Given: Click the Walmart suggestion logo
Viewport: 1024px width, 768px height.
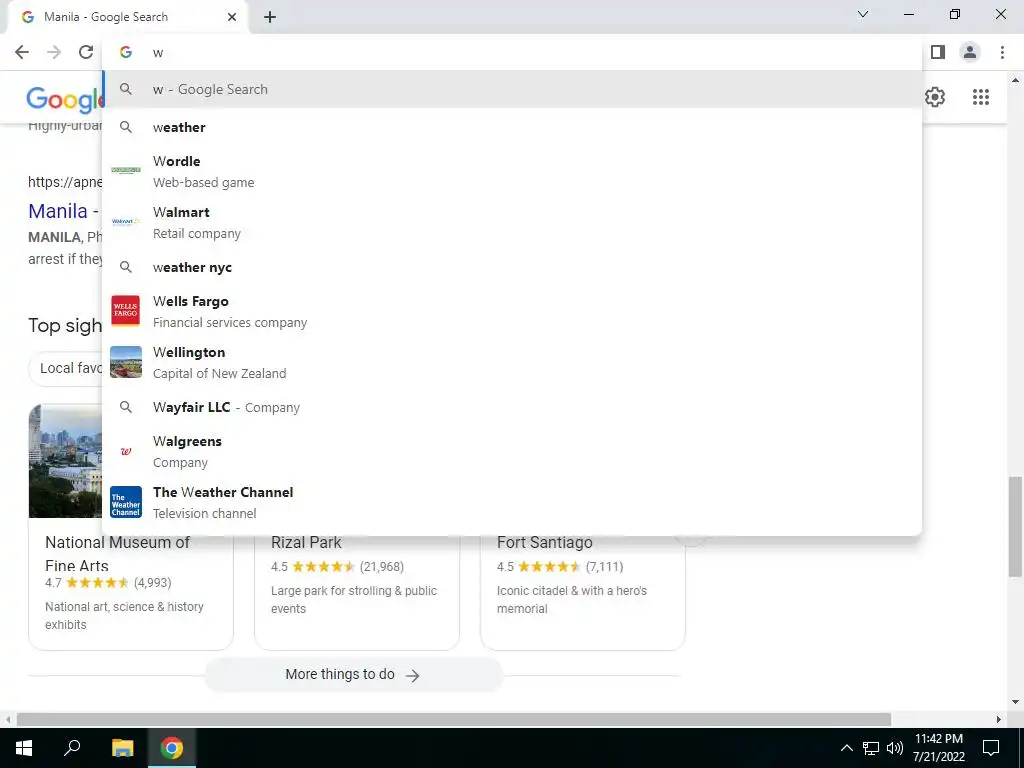Looking at the screenshot, I should tap(125, 221).
